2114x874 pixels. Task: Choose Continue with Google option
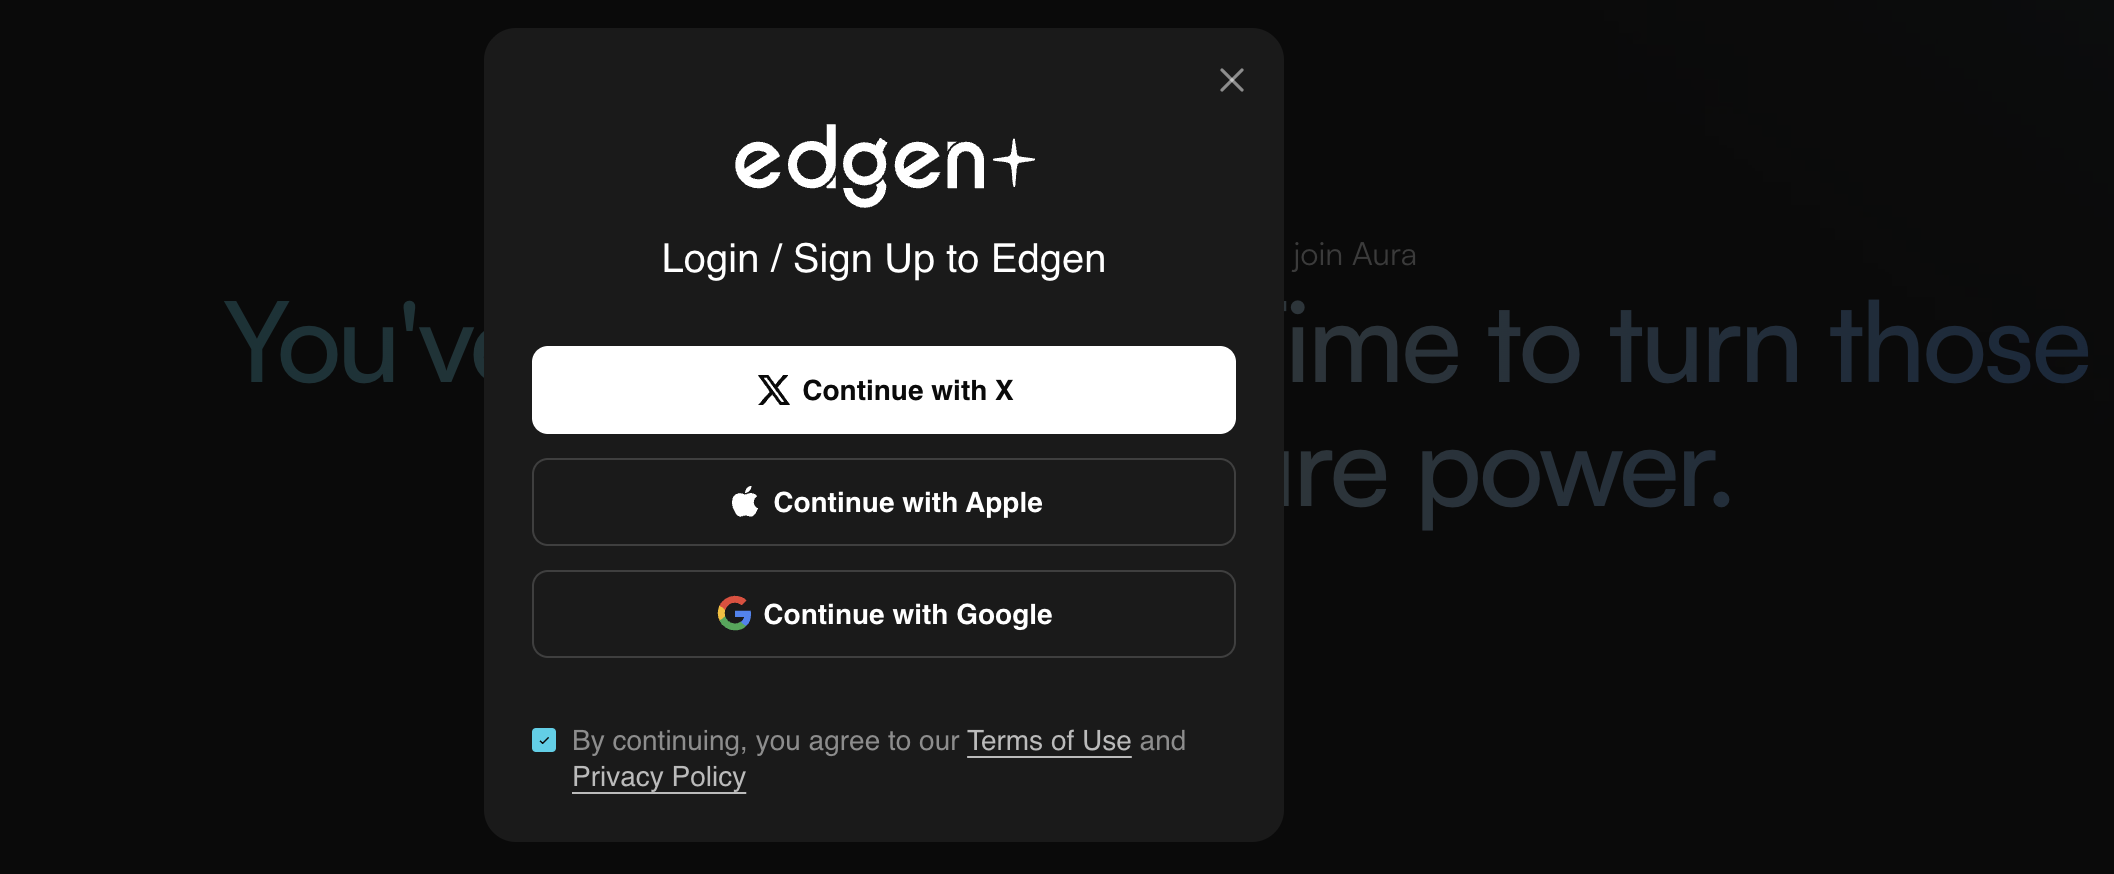[x=884, y=614]
